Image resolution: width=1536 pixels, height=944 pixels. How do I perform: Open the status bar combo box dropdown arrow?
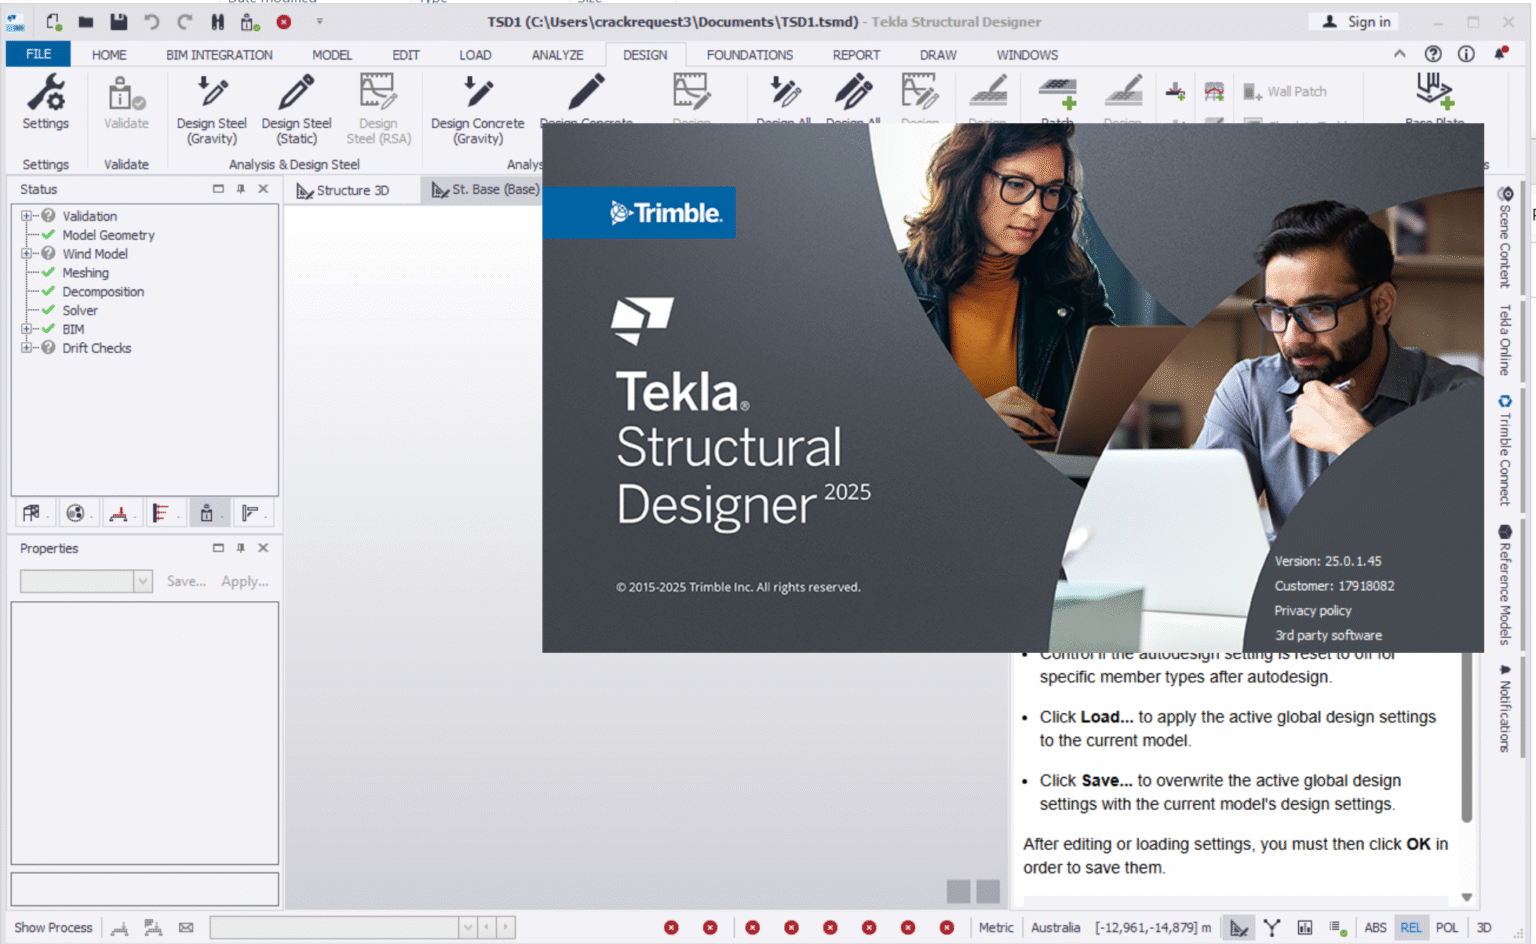tap(467, 927)
